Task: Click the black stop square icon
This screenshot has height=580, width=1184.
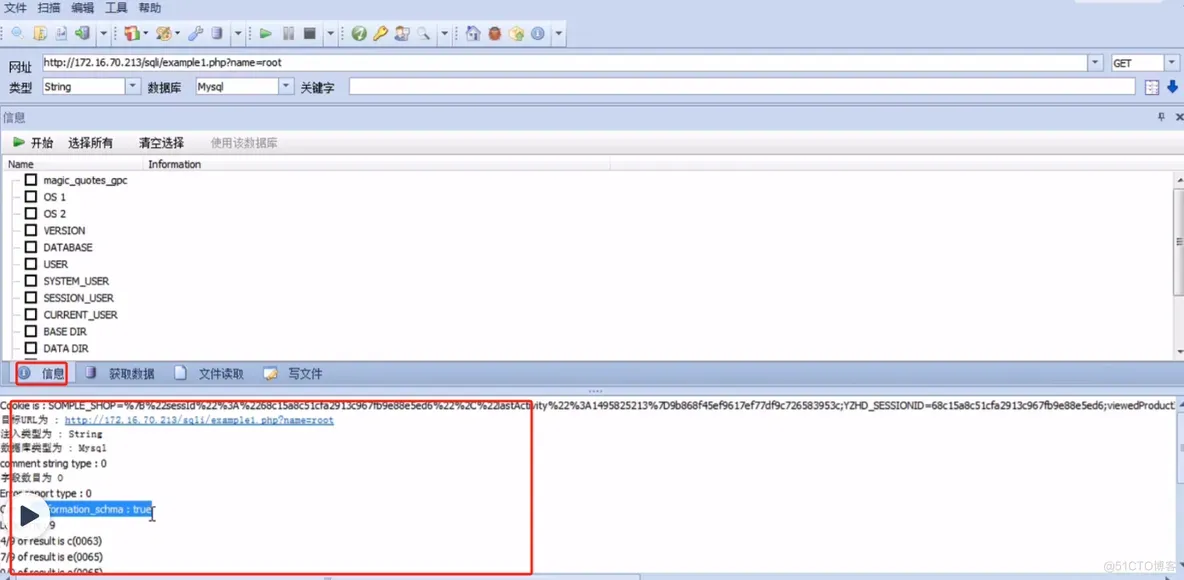Action: click(309, 33)
